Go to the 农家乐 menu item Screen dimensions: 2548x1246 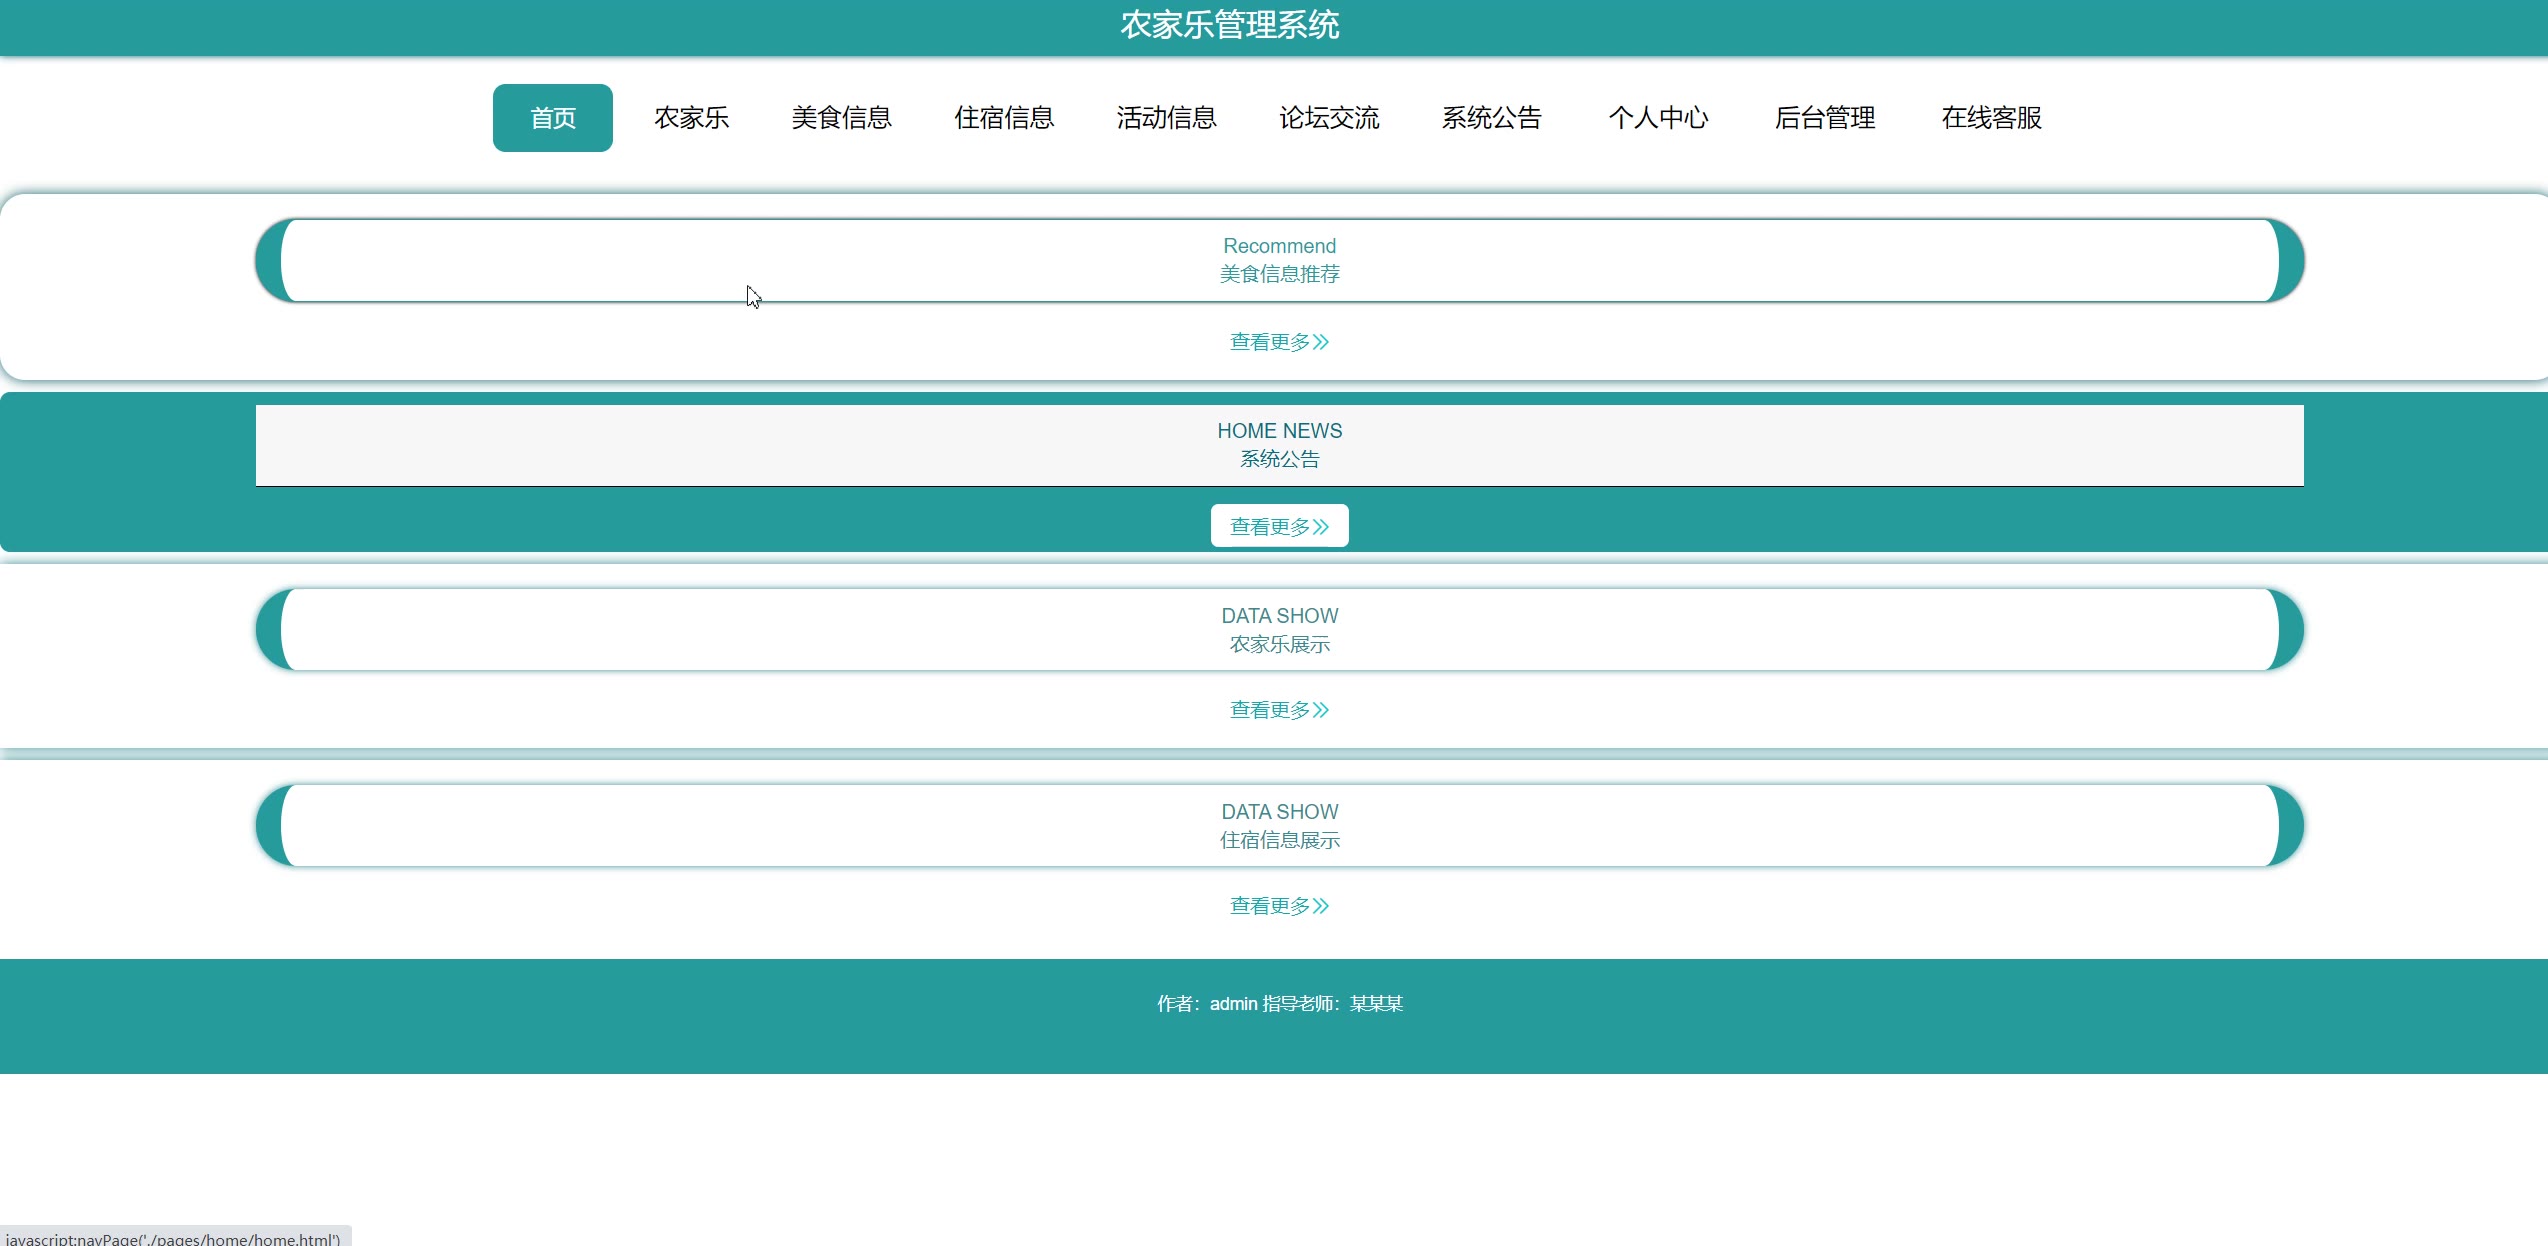pos(691,118)
